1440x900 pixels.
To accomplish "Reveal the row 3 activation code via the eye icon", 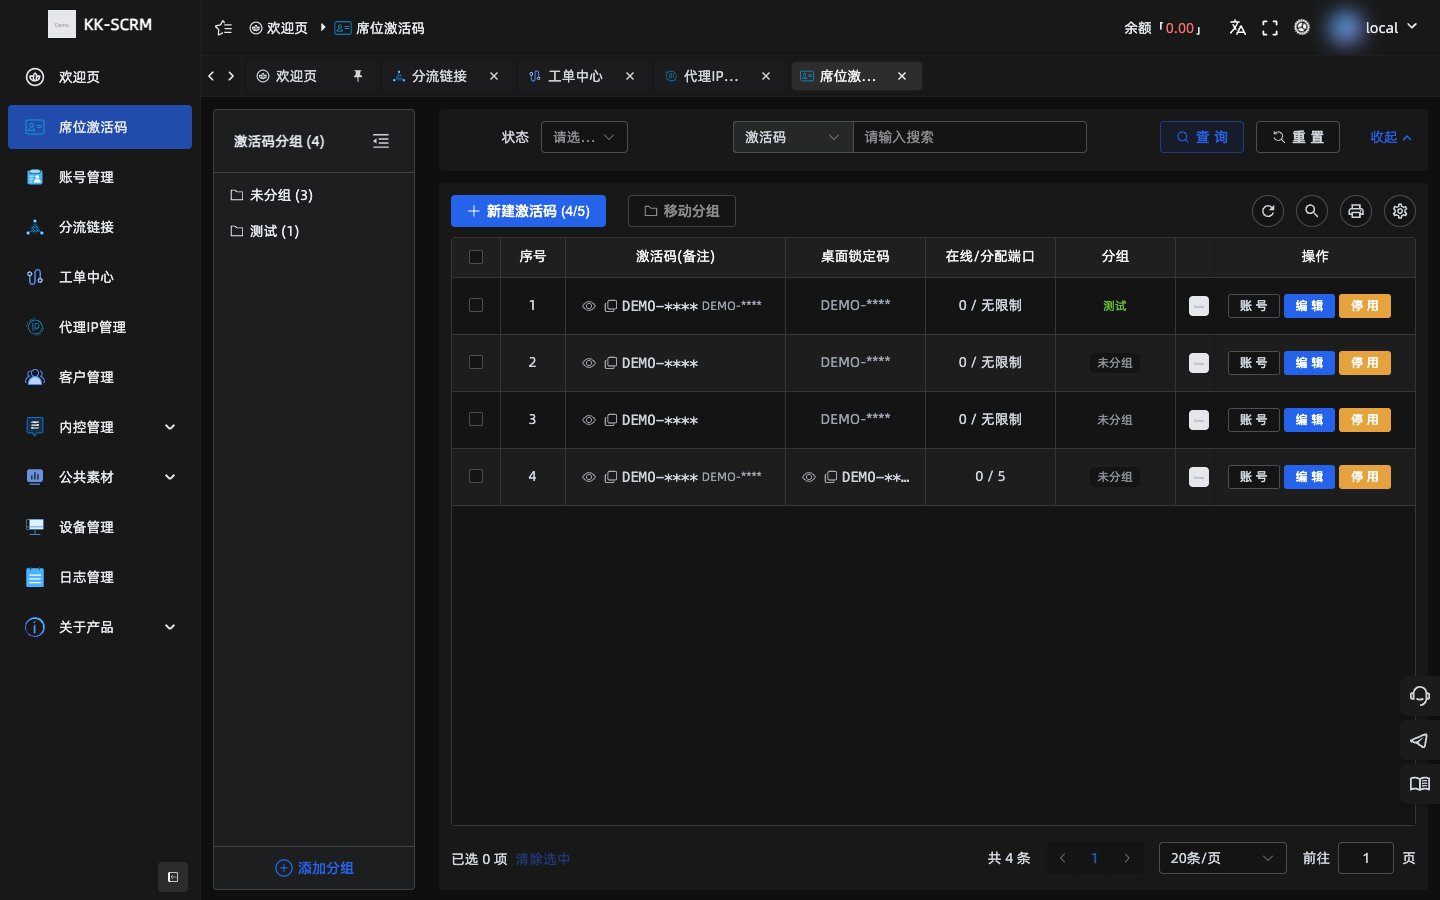I will (589, 420).
